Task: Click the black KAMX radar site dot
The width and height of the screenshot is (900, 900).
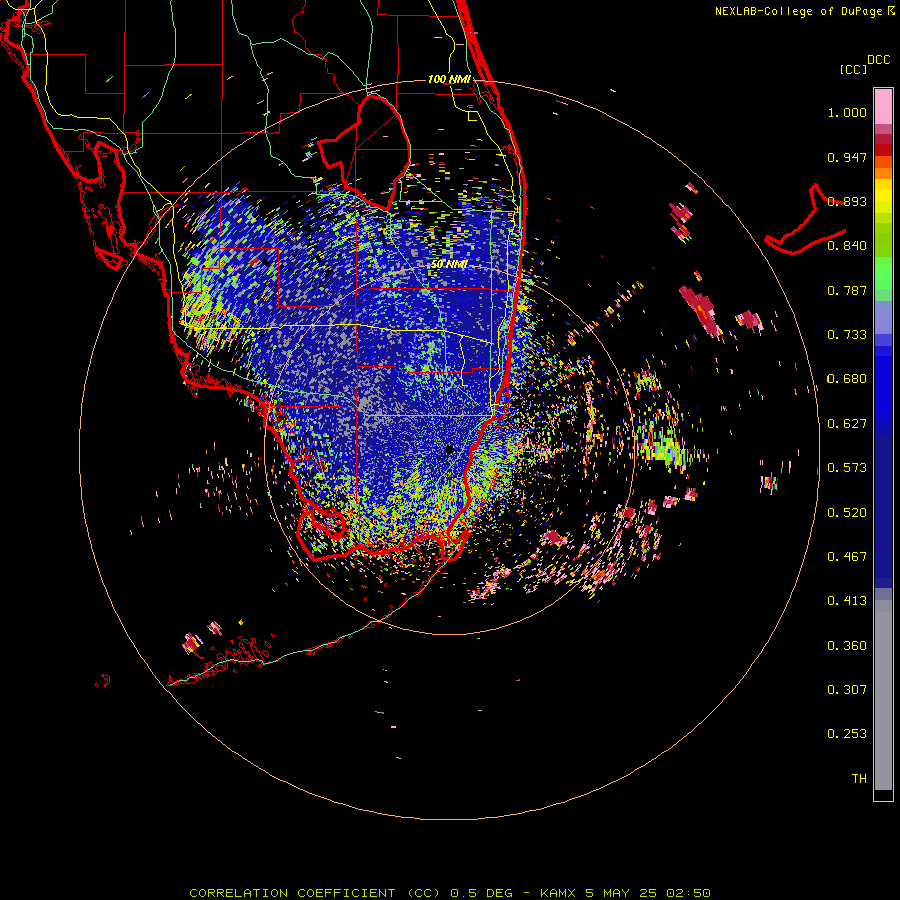Action: tap(450, 449)
